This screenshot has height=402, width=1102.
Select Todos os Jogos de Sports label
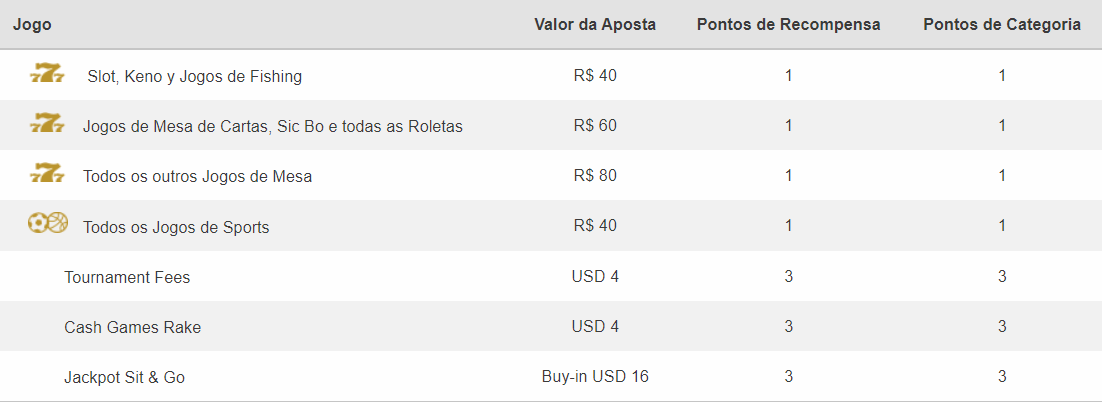tap(176, 227)
